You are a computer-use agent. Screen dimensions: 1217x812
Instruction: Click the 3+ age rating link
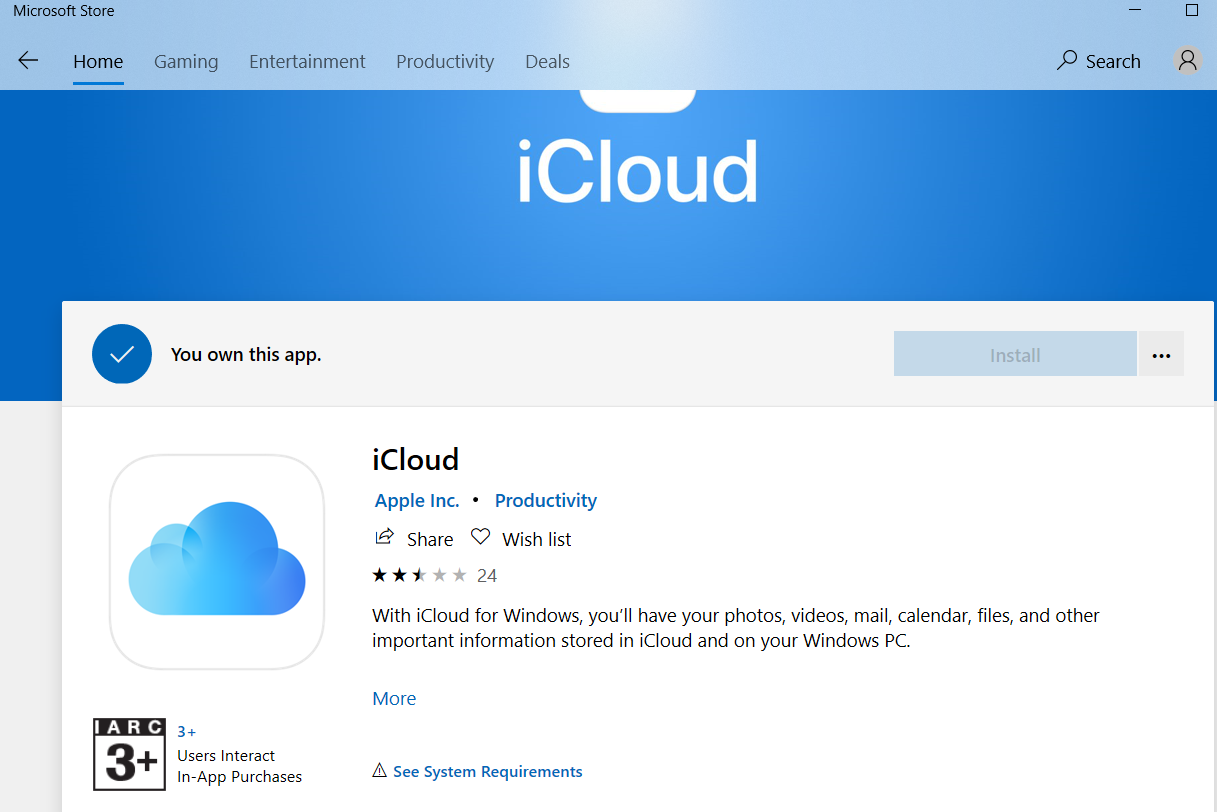187,732
